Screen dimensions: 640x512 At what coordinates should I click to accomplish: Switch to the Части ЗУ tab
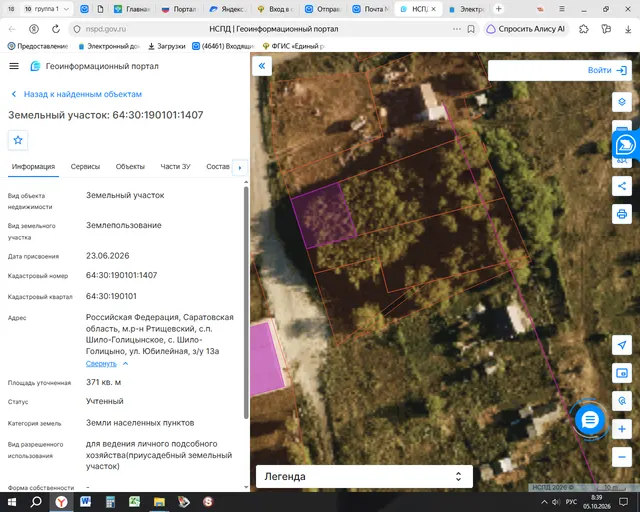point(175,167)
